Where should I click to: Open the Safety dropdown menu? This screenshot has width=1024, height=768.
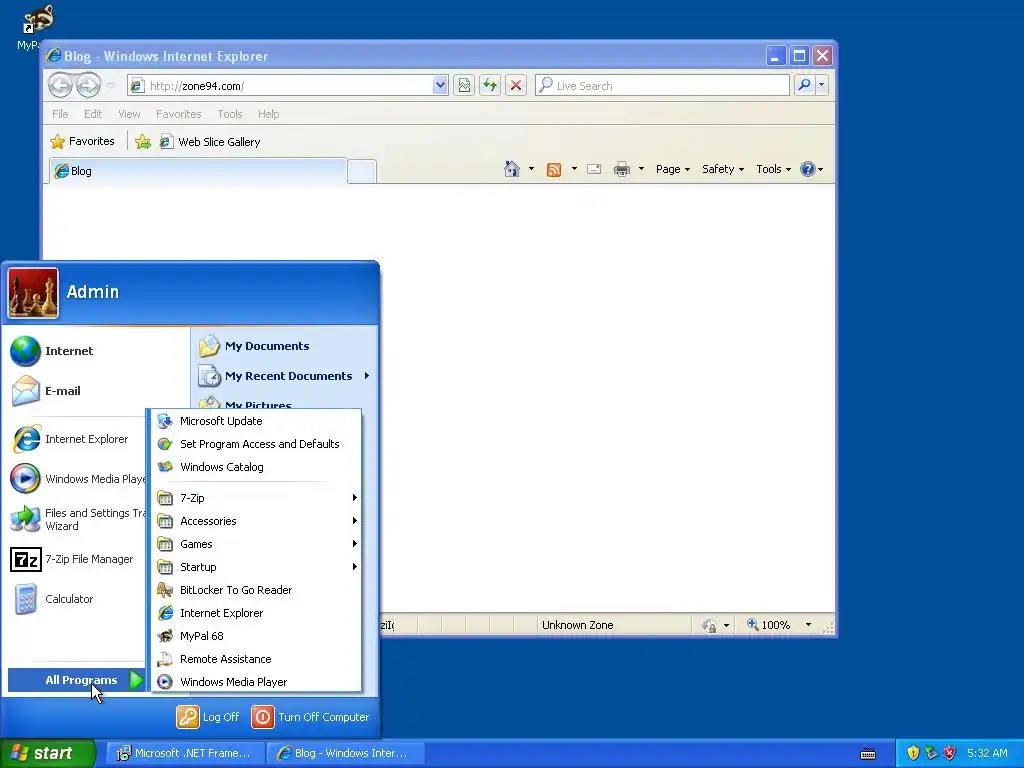(x=722, y=169)
